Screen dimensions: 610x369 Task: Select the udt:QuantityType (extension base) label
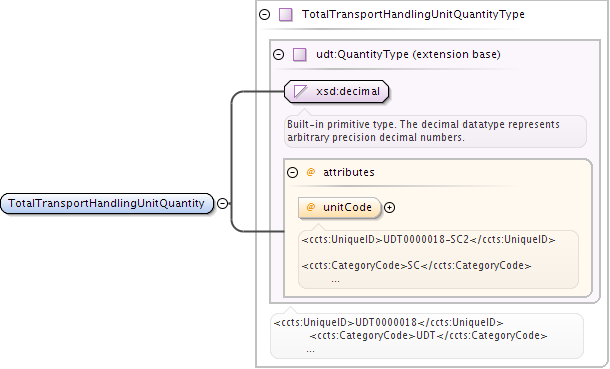(x=408, y=54)
